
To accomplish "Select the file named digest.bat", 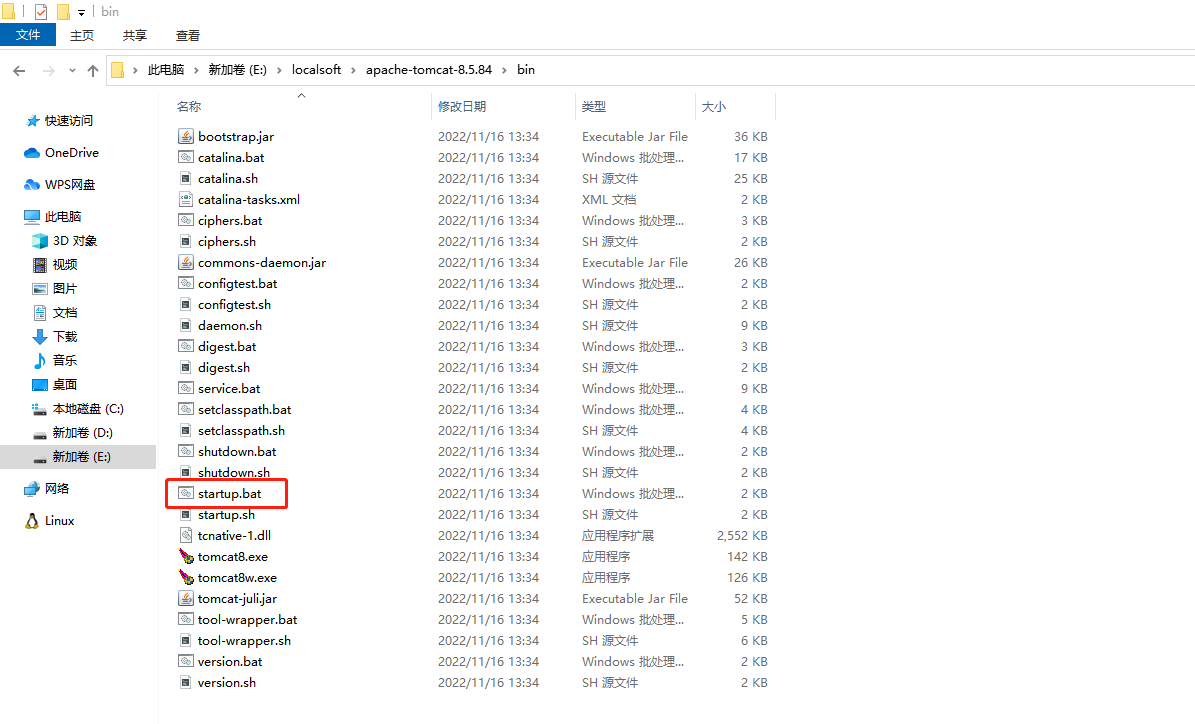I will click(227, 347).
